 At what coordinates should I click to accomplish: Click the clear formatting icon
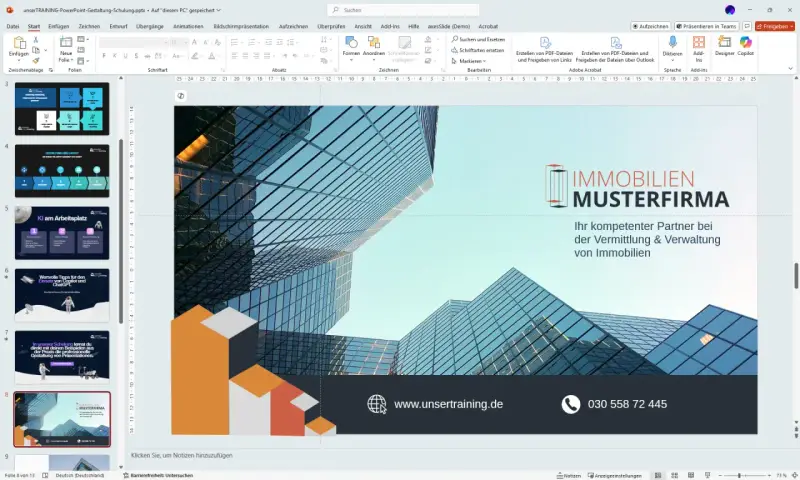217,42
